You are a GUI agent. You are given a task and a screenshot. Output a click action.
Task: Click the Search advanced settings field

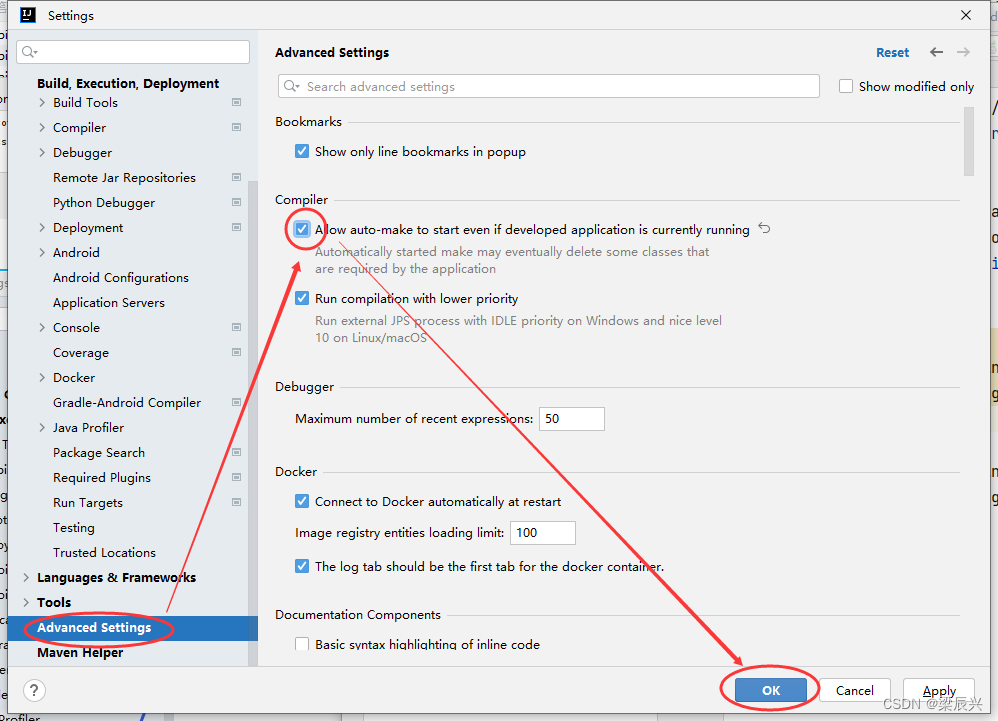click(x=549, y=86)
